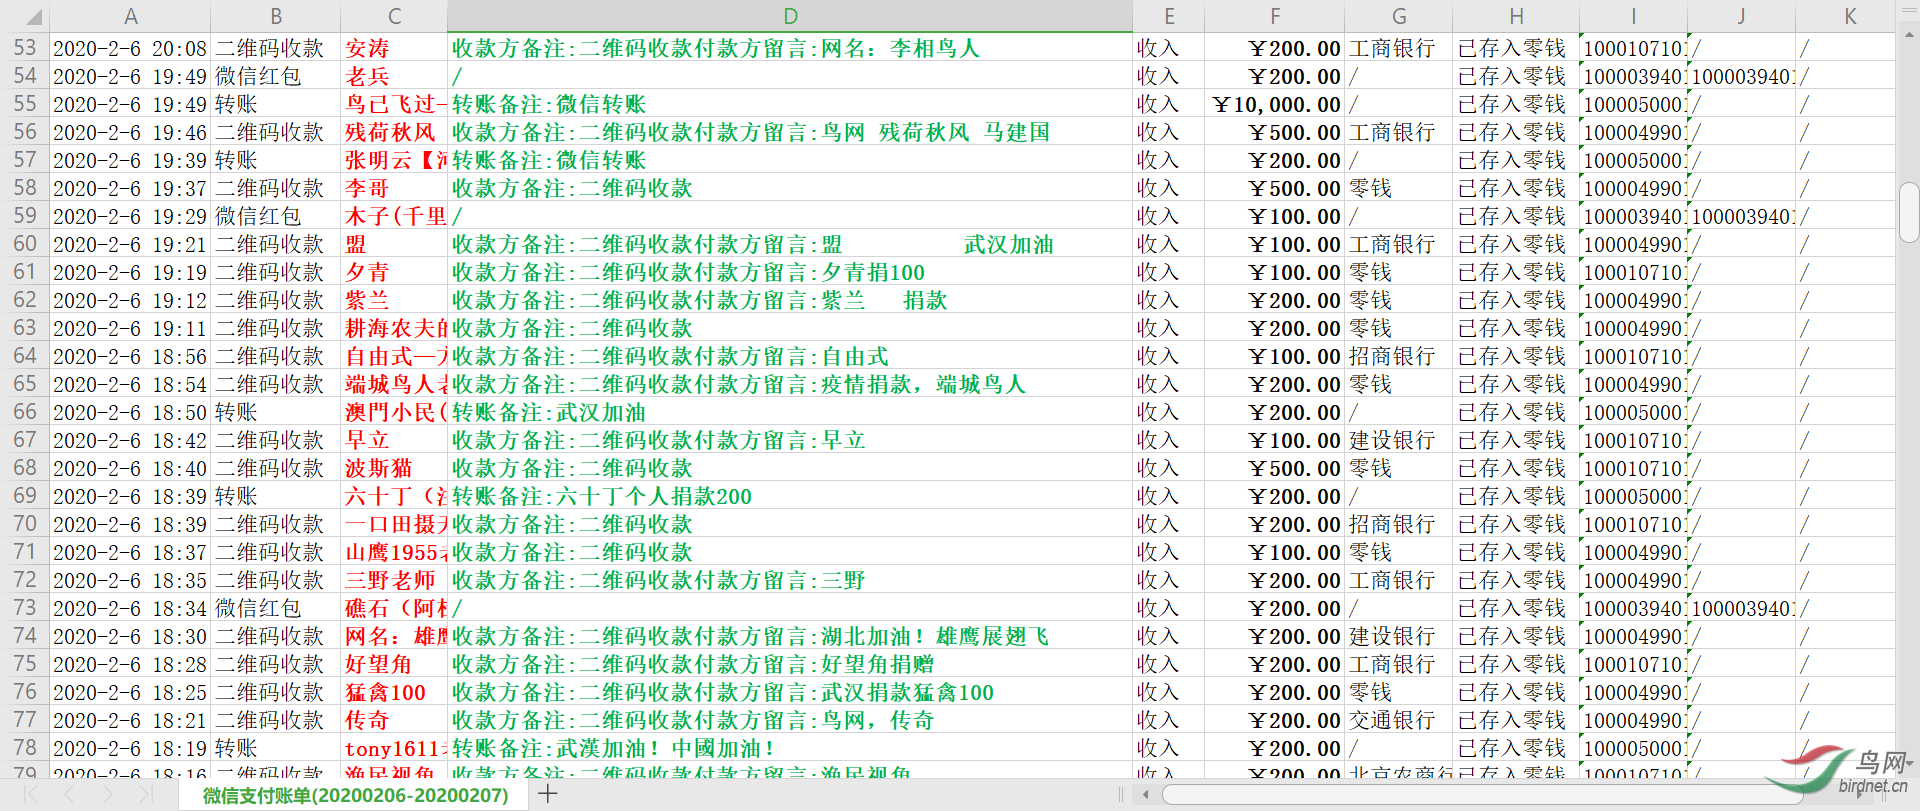1920x811 pixels.
Task: Go to previous sheet using navigation arrow
Action: pos(69,794)
